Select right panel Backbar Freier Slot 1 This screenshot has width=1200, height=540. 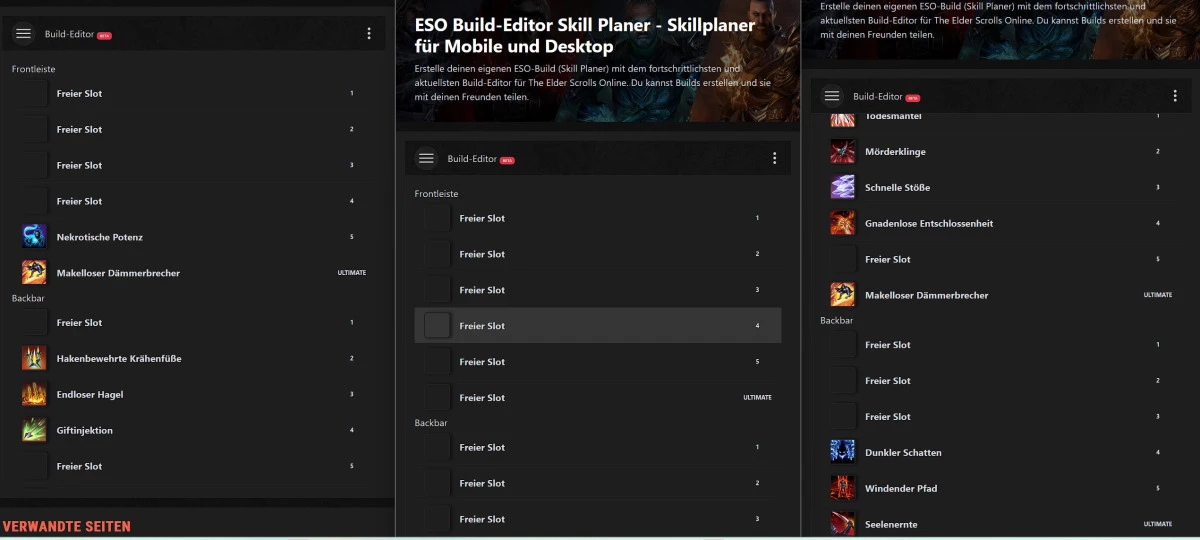coord(1003,345)
